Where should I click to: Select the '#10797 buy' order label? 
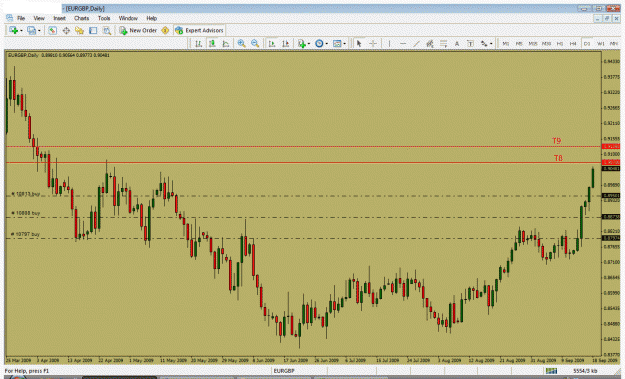[26, 234]
